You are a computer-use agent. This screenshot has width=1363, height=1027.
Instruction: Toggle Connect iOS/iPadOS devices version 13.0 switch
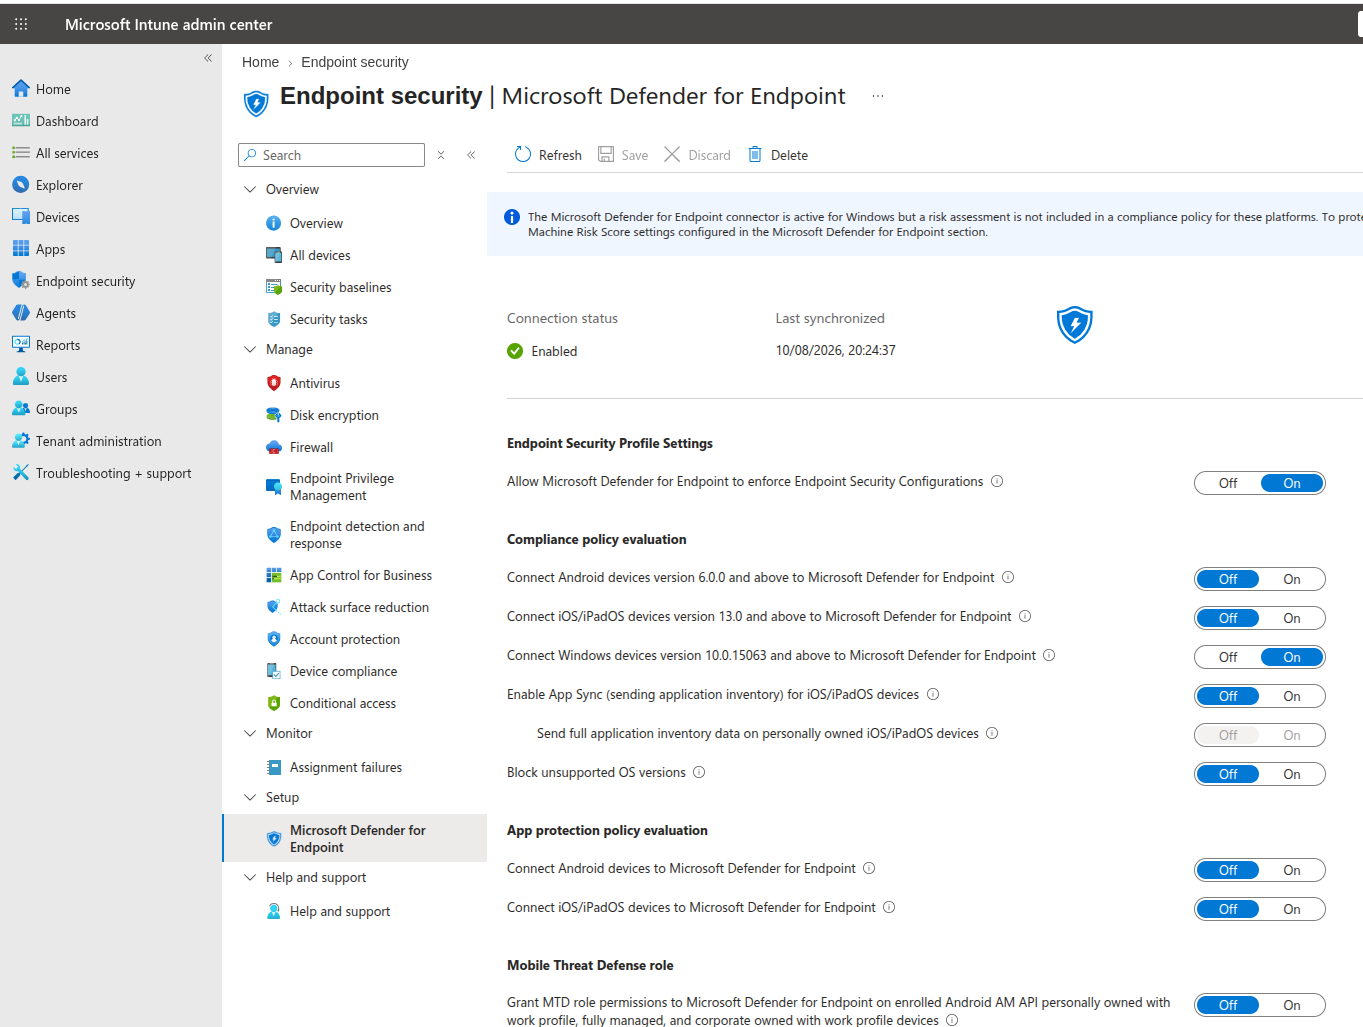click(x=1259, y=618)
